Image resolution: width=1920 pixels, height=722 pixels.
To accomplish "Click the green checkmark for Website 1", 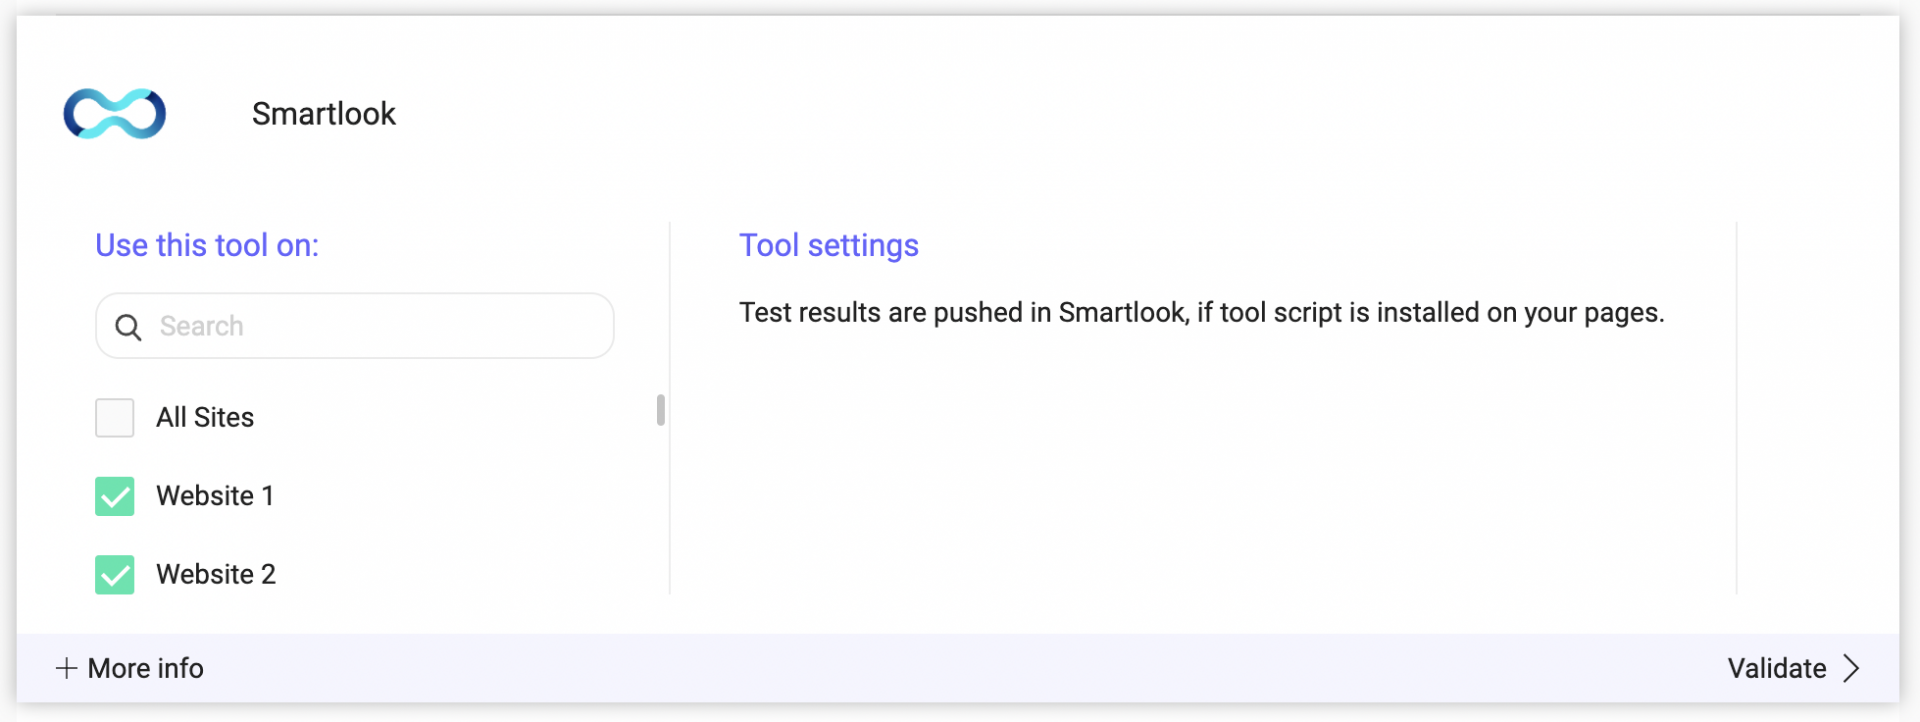I will click(x=115, y=496).
